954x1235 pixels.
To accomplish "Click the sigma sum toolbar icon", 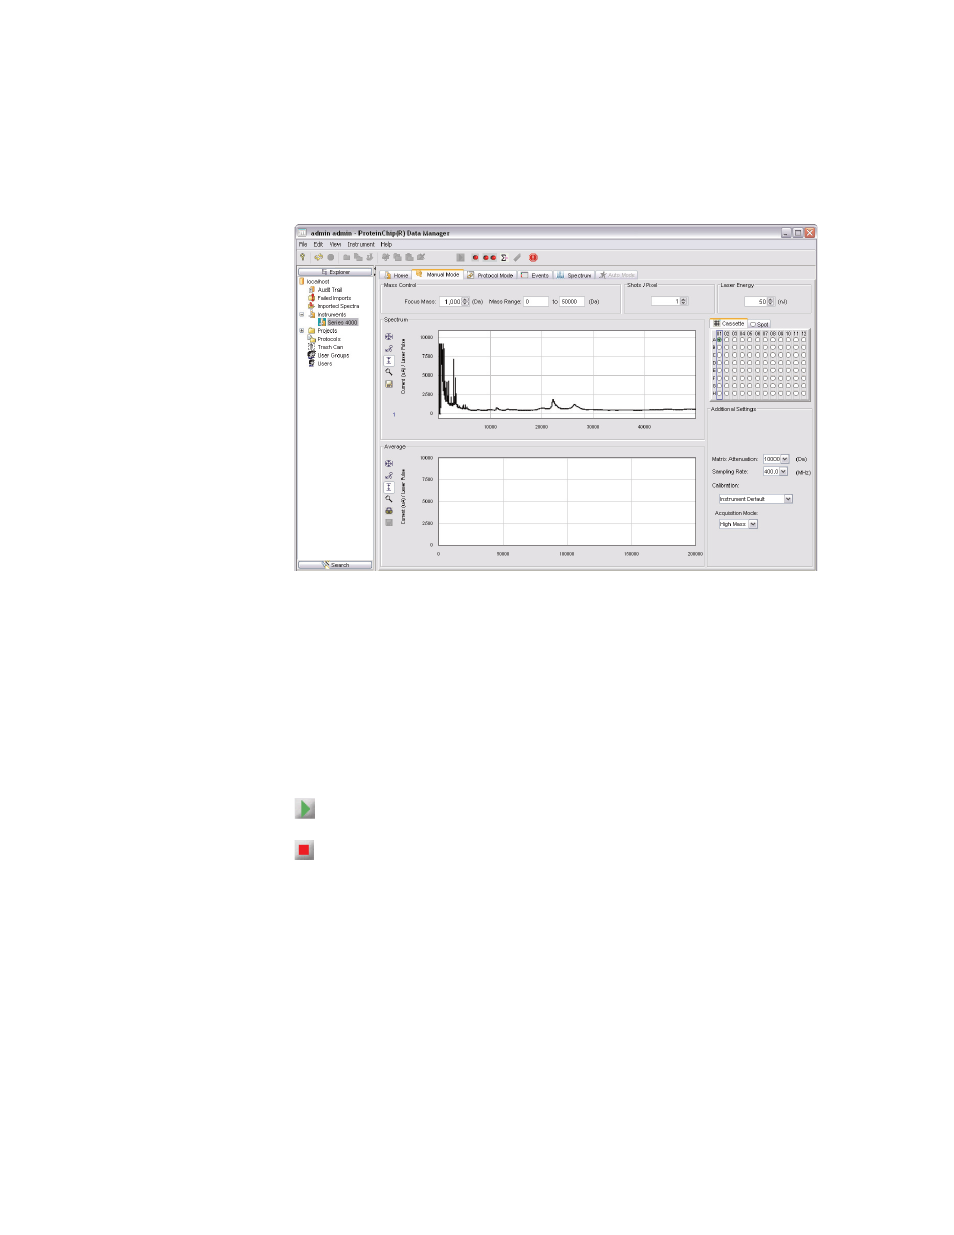I will (504, 257).
